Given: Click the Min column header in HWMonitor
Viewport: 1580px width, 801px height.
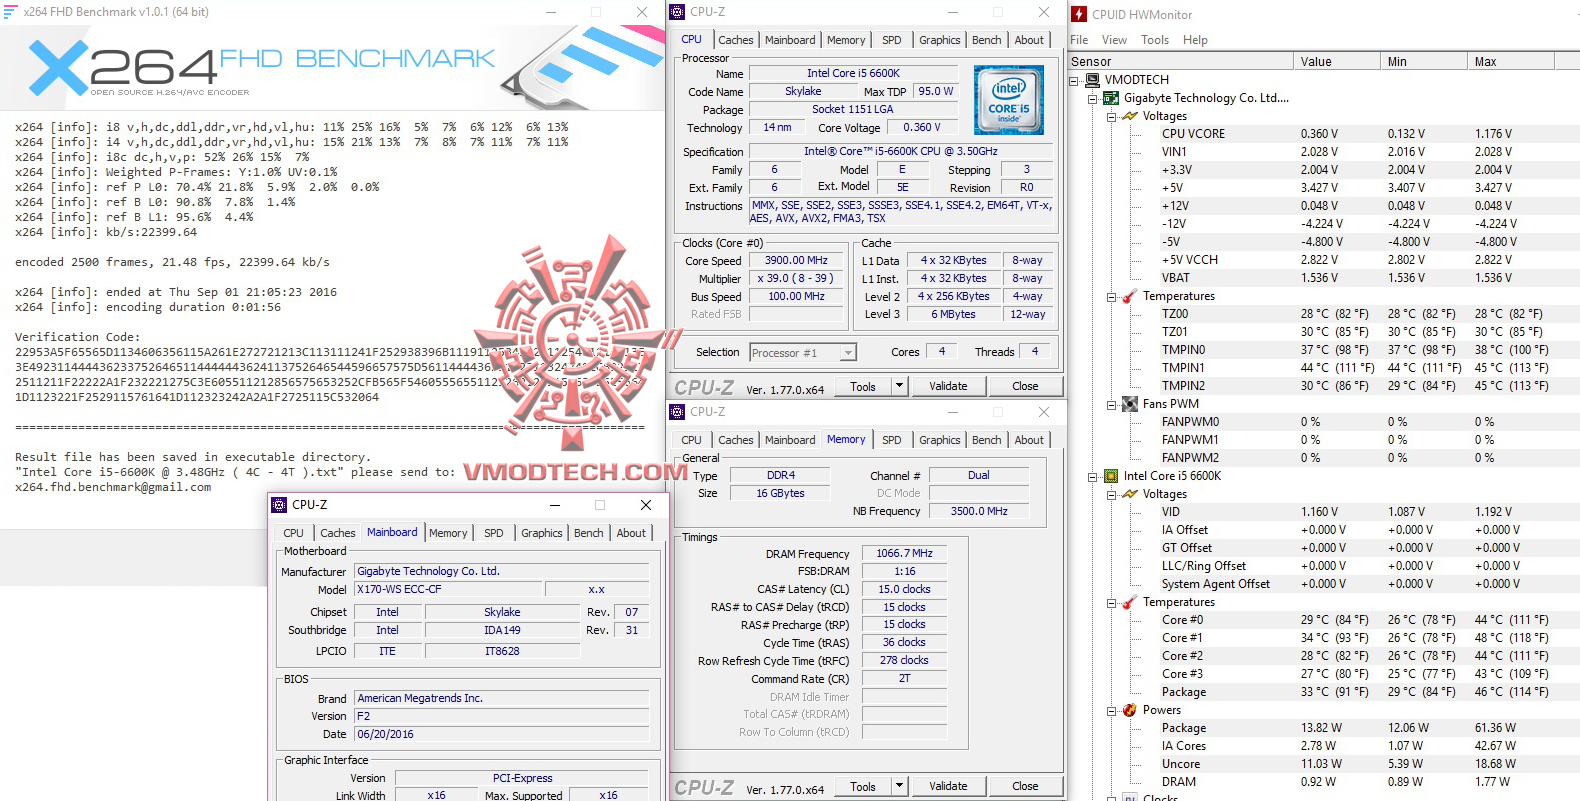Looking at the screenshot, I should click(1424, 62).
